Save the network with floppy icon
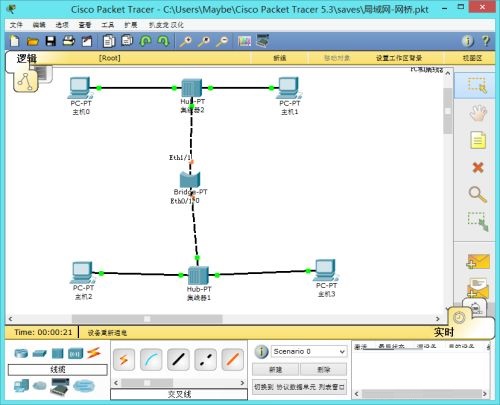The width and height of the screenshot is (500, 405). tap(51, 41)
